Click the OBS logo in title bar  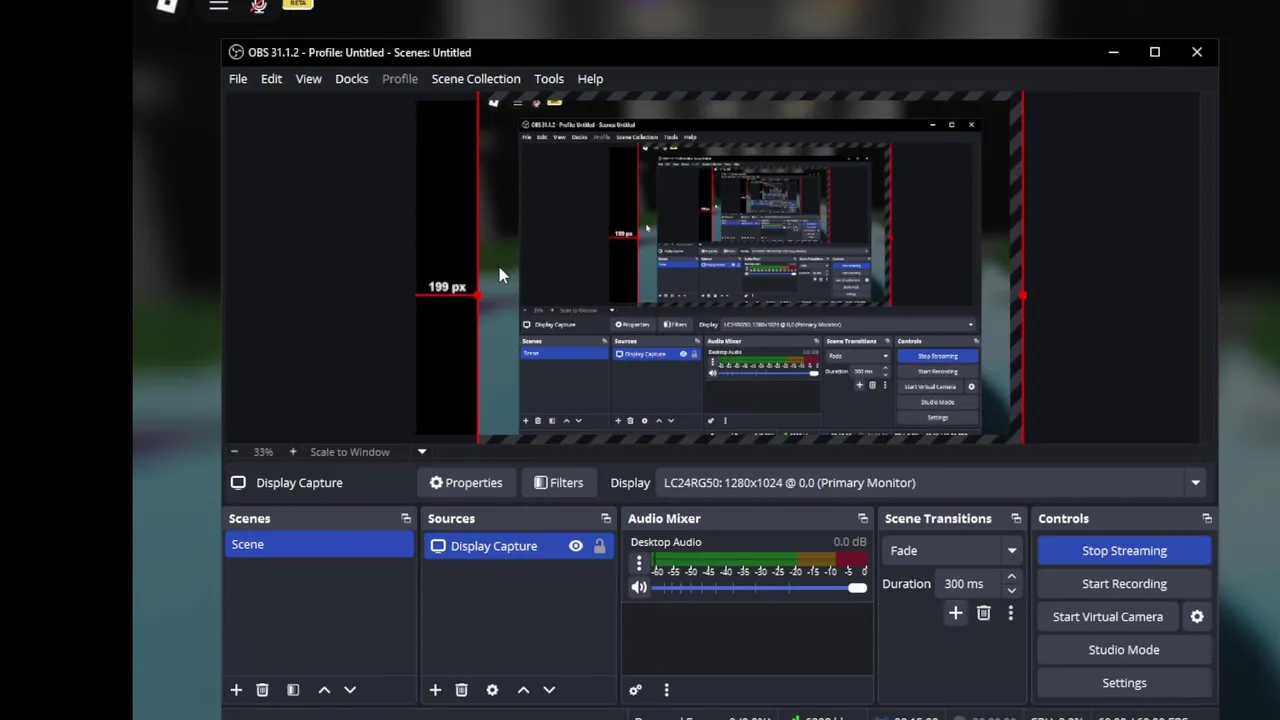tap(235, 52)
